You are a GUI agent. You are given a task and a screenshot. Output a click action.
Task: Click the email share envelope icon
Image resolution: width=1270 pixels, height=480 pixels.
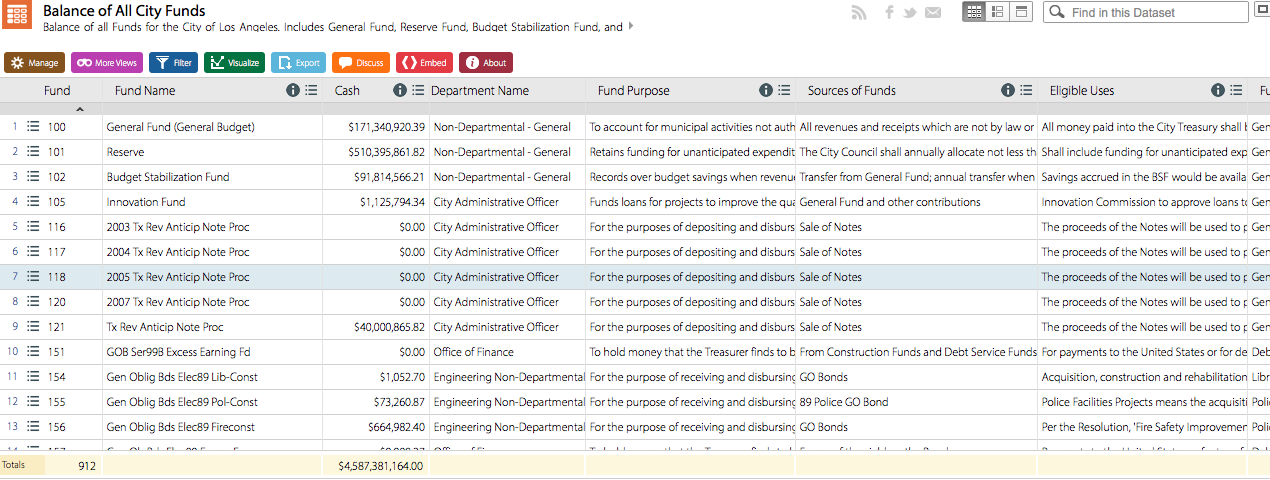933,13
